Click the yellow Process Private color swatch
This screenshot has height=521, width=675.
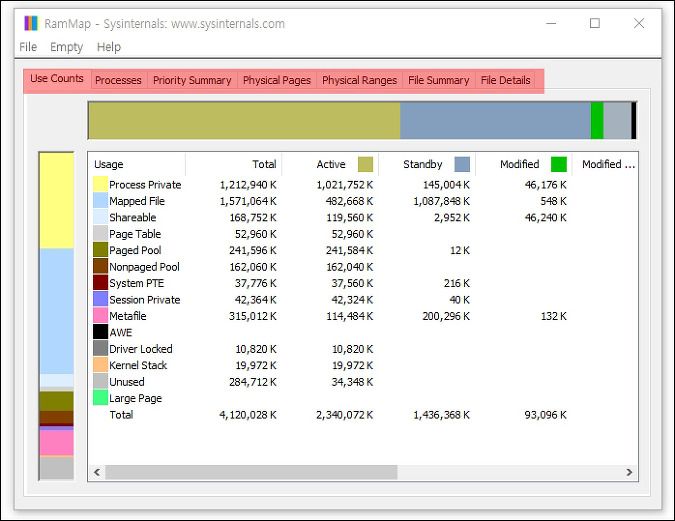100,184
